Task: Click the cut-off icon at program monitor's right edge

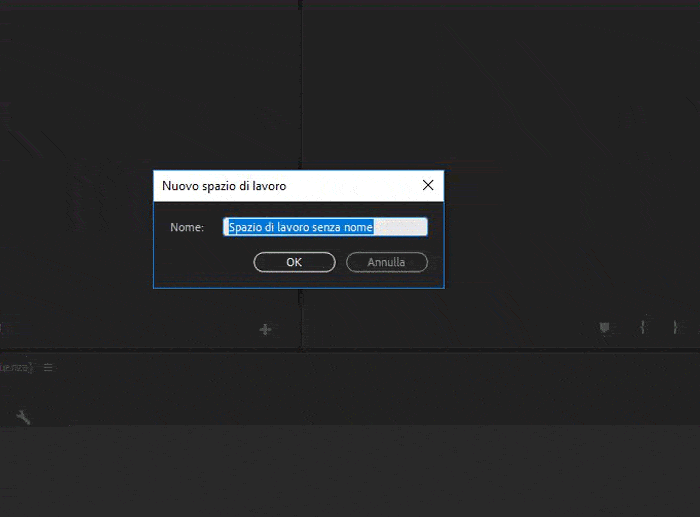Action: coord(697,328)
